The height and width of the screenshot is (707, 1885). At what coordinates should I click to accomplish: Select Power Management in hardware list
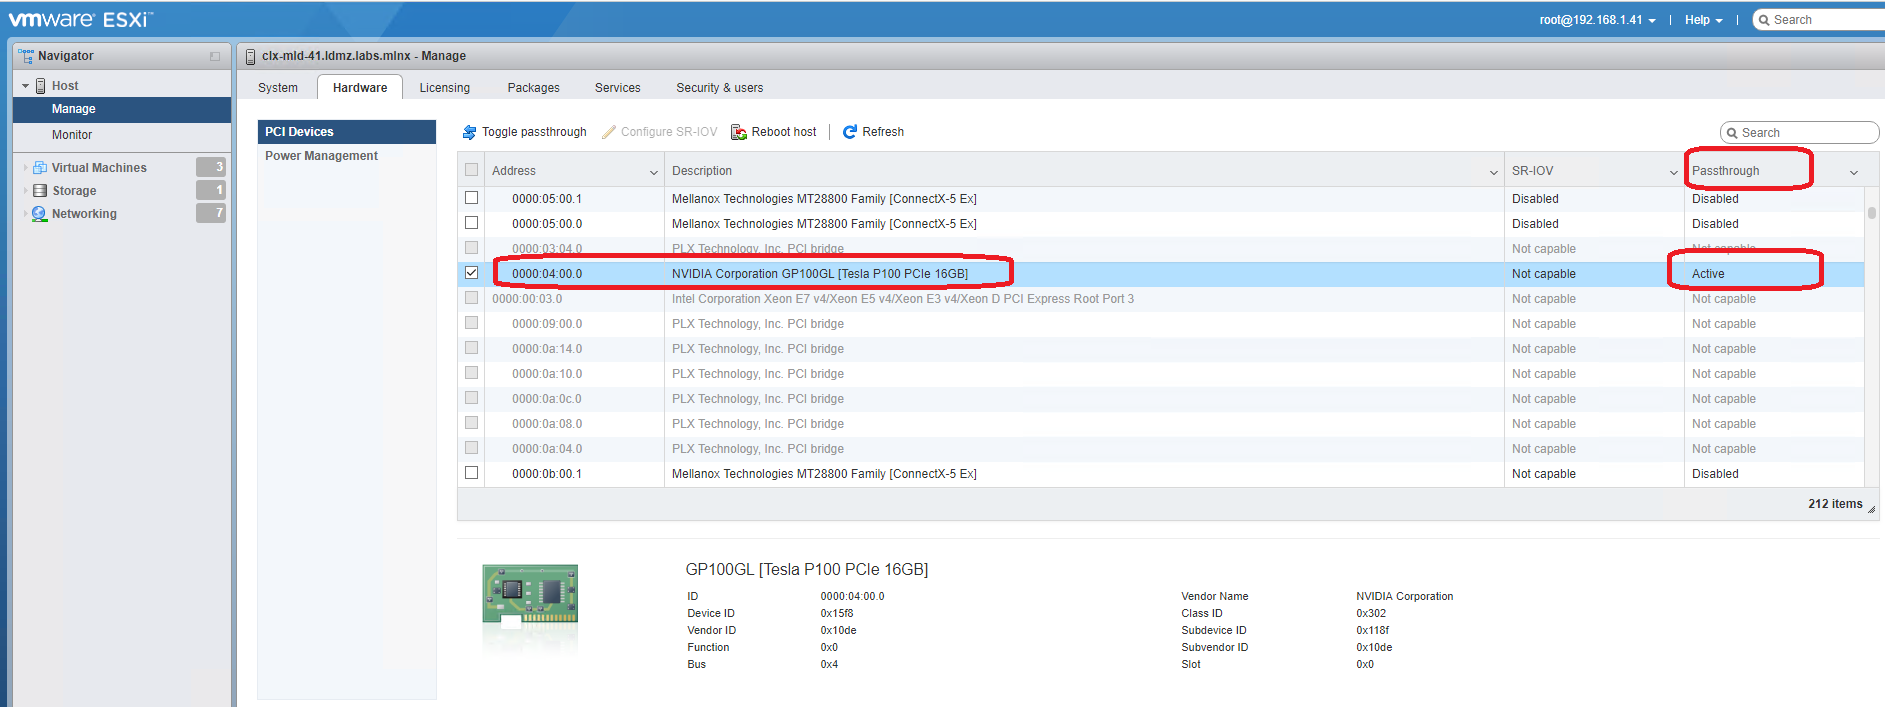347,156
